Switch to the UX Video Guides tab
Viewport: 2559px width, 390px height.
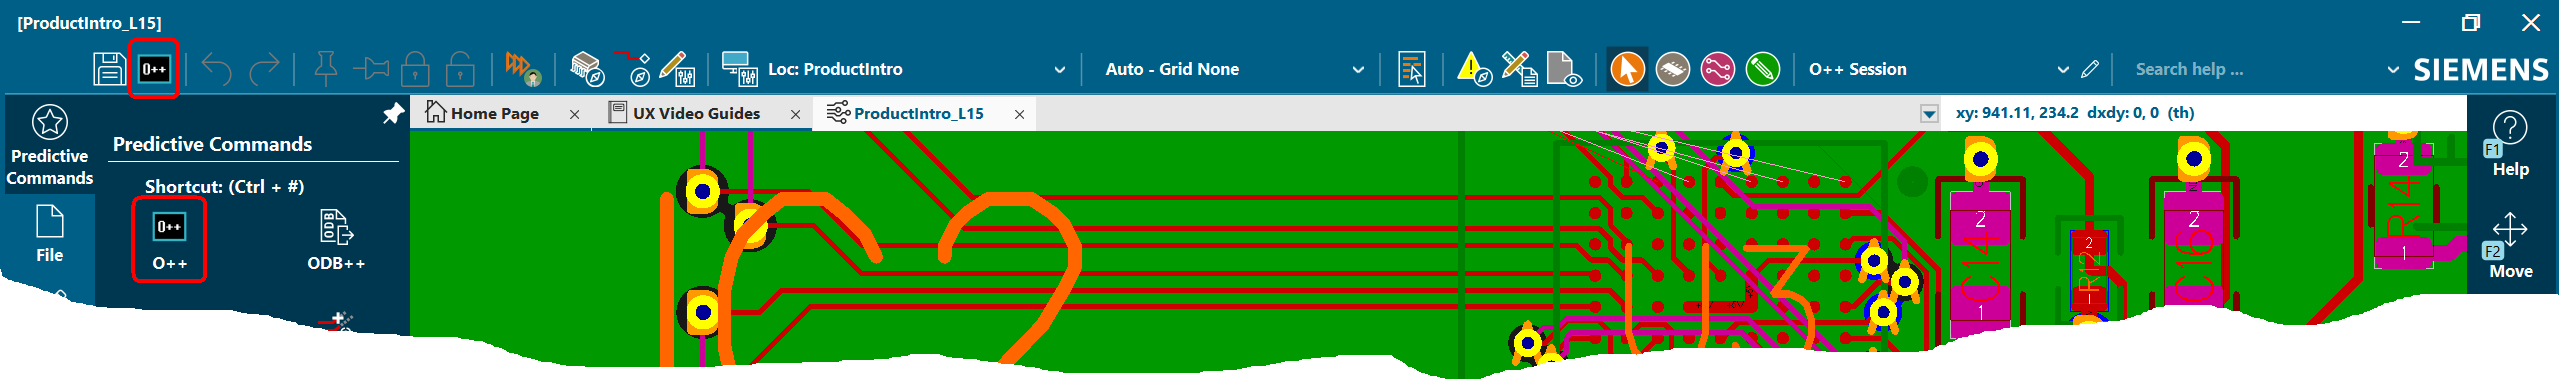(696, 114)
